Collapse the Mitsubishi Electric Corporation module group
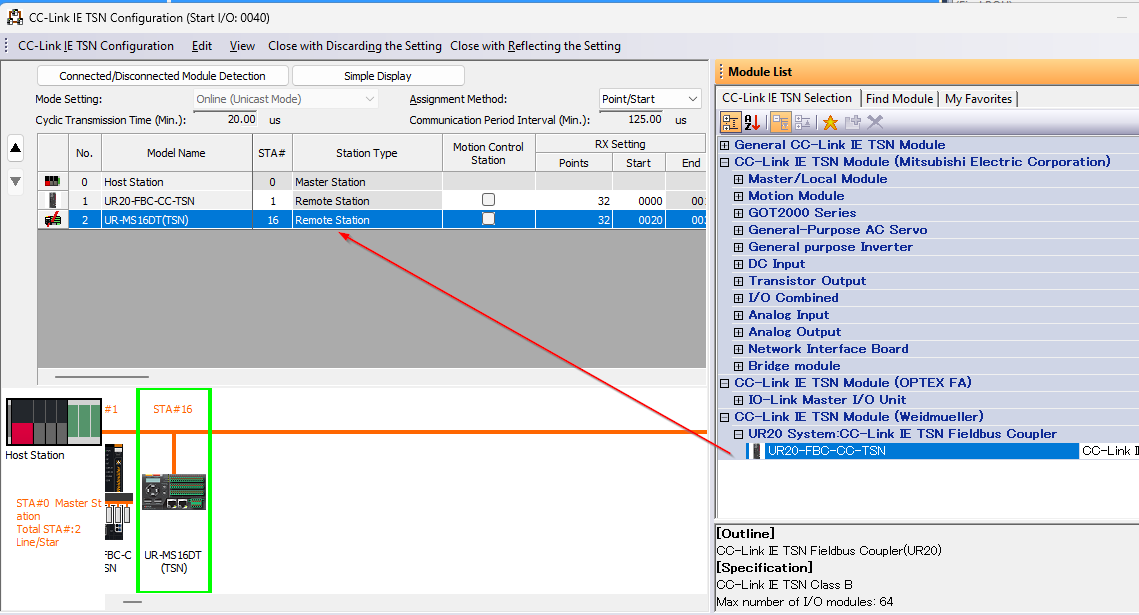The width and height of the screenshot is (1139, 615). coord(724,162)
